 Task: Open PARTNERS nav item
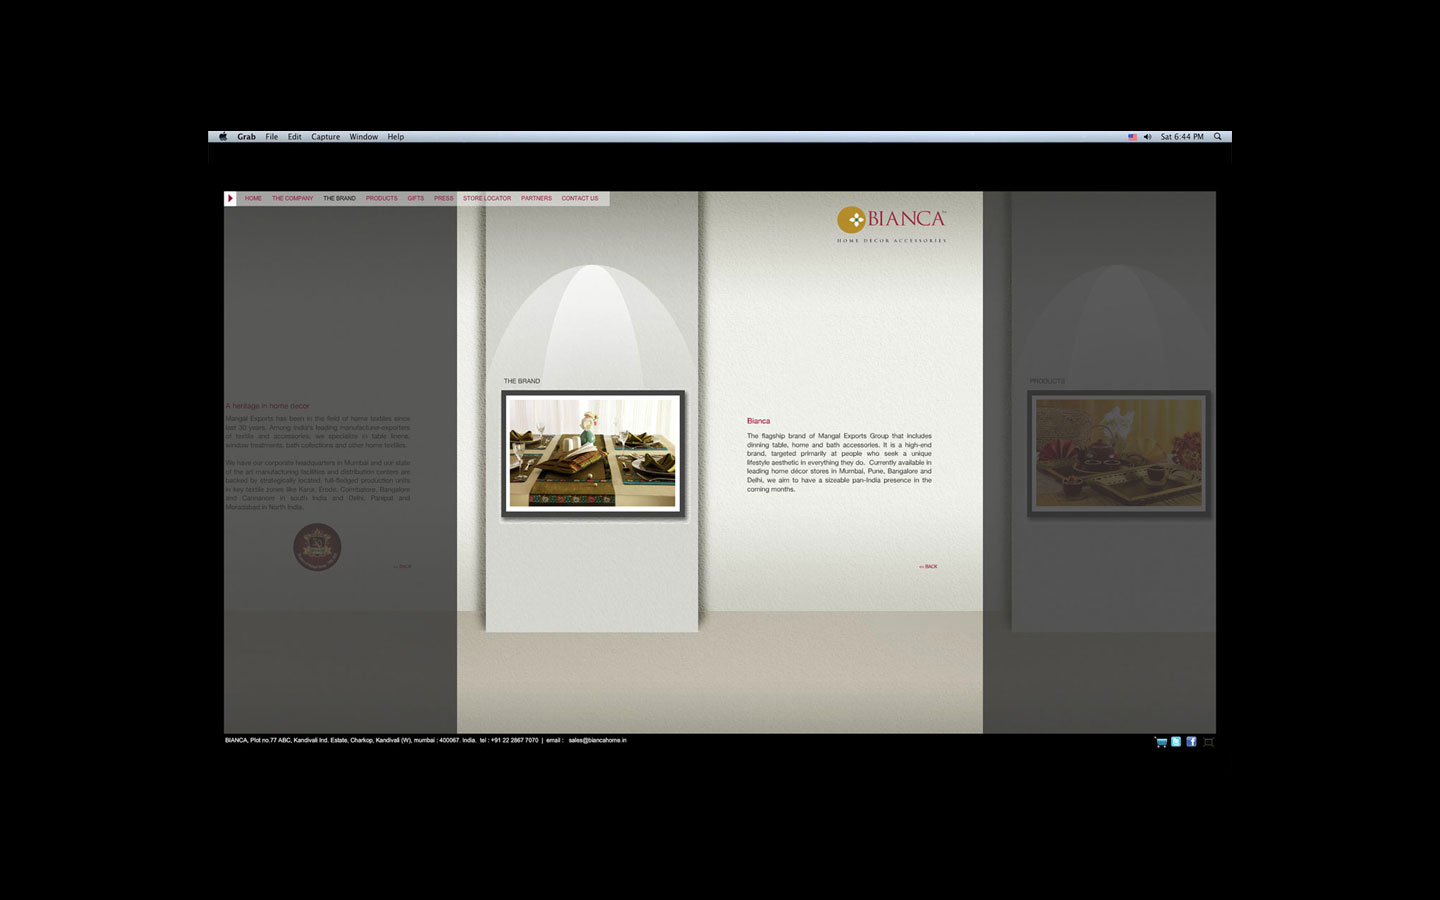(x=536, y=198)
